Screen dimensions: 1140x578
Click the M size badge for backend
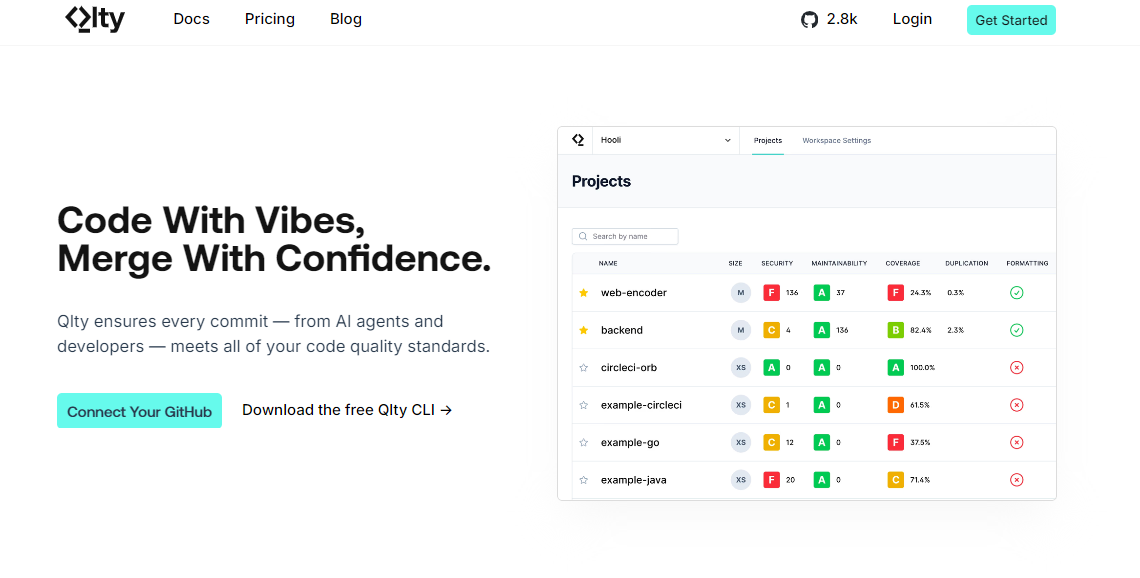740,330
